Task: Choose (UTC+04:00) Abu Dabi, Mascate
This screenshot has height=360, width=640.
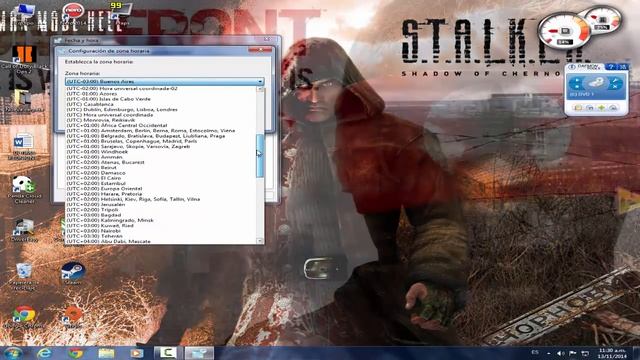Action: [108, 242]
